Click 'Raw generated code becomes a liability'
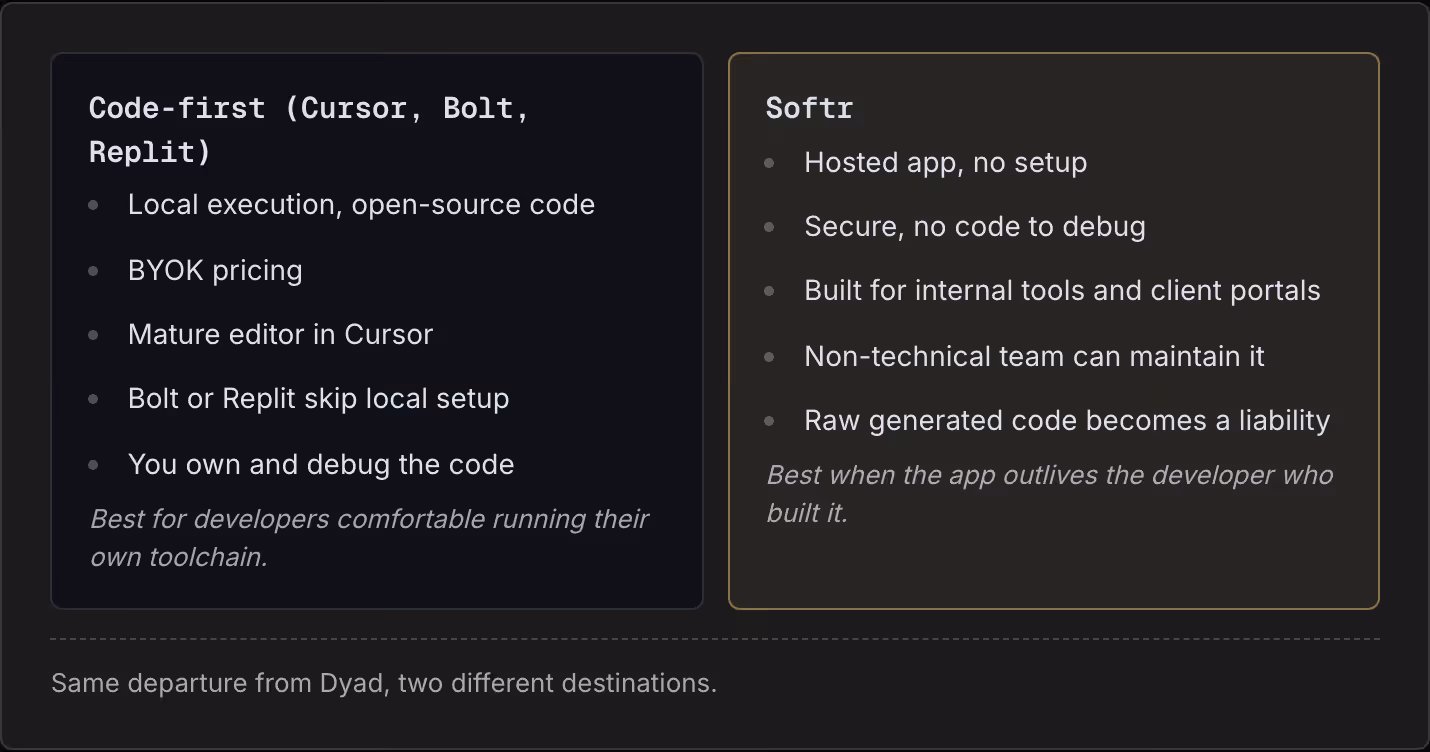The height and width of the screenshot is (752, 1430). pyautogui.click(x=1067, y=420)
